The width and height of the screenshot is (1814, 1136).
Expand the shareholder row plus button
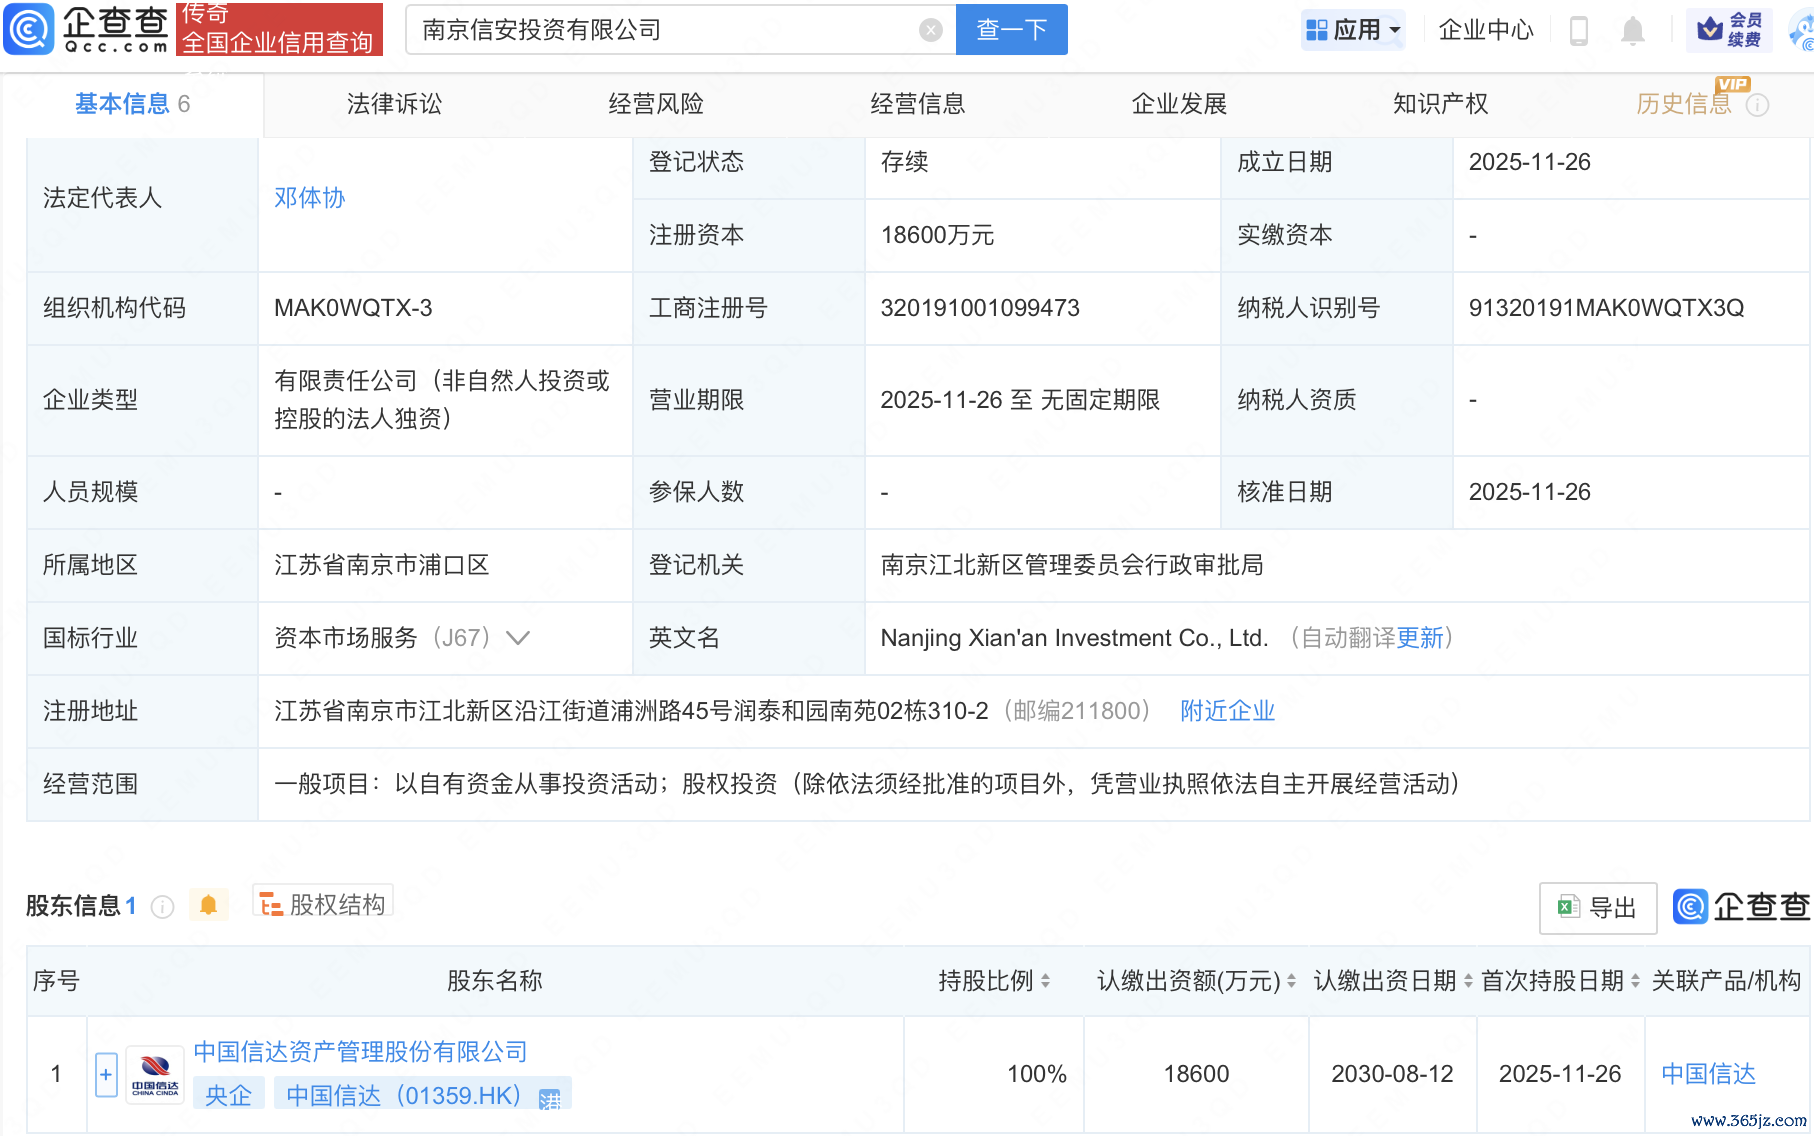pos(106,1075)
